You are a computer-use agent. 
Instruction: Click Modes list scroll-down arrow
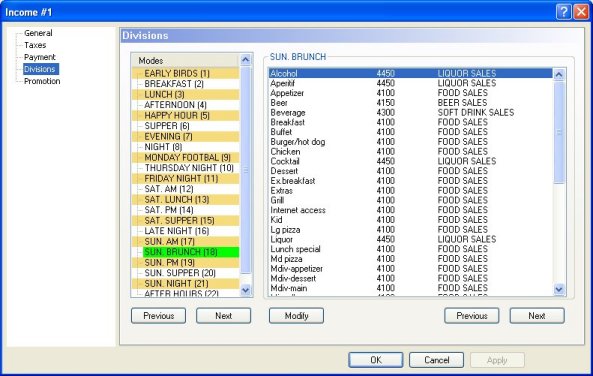[245, 290]
